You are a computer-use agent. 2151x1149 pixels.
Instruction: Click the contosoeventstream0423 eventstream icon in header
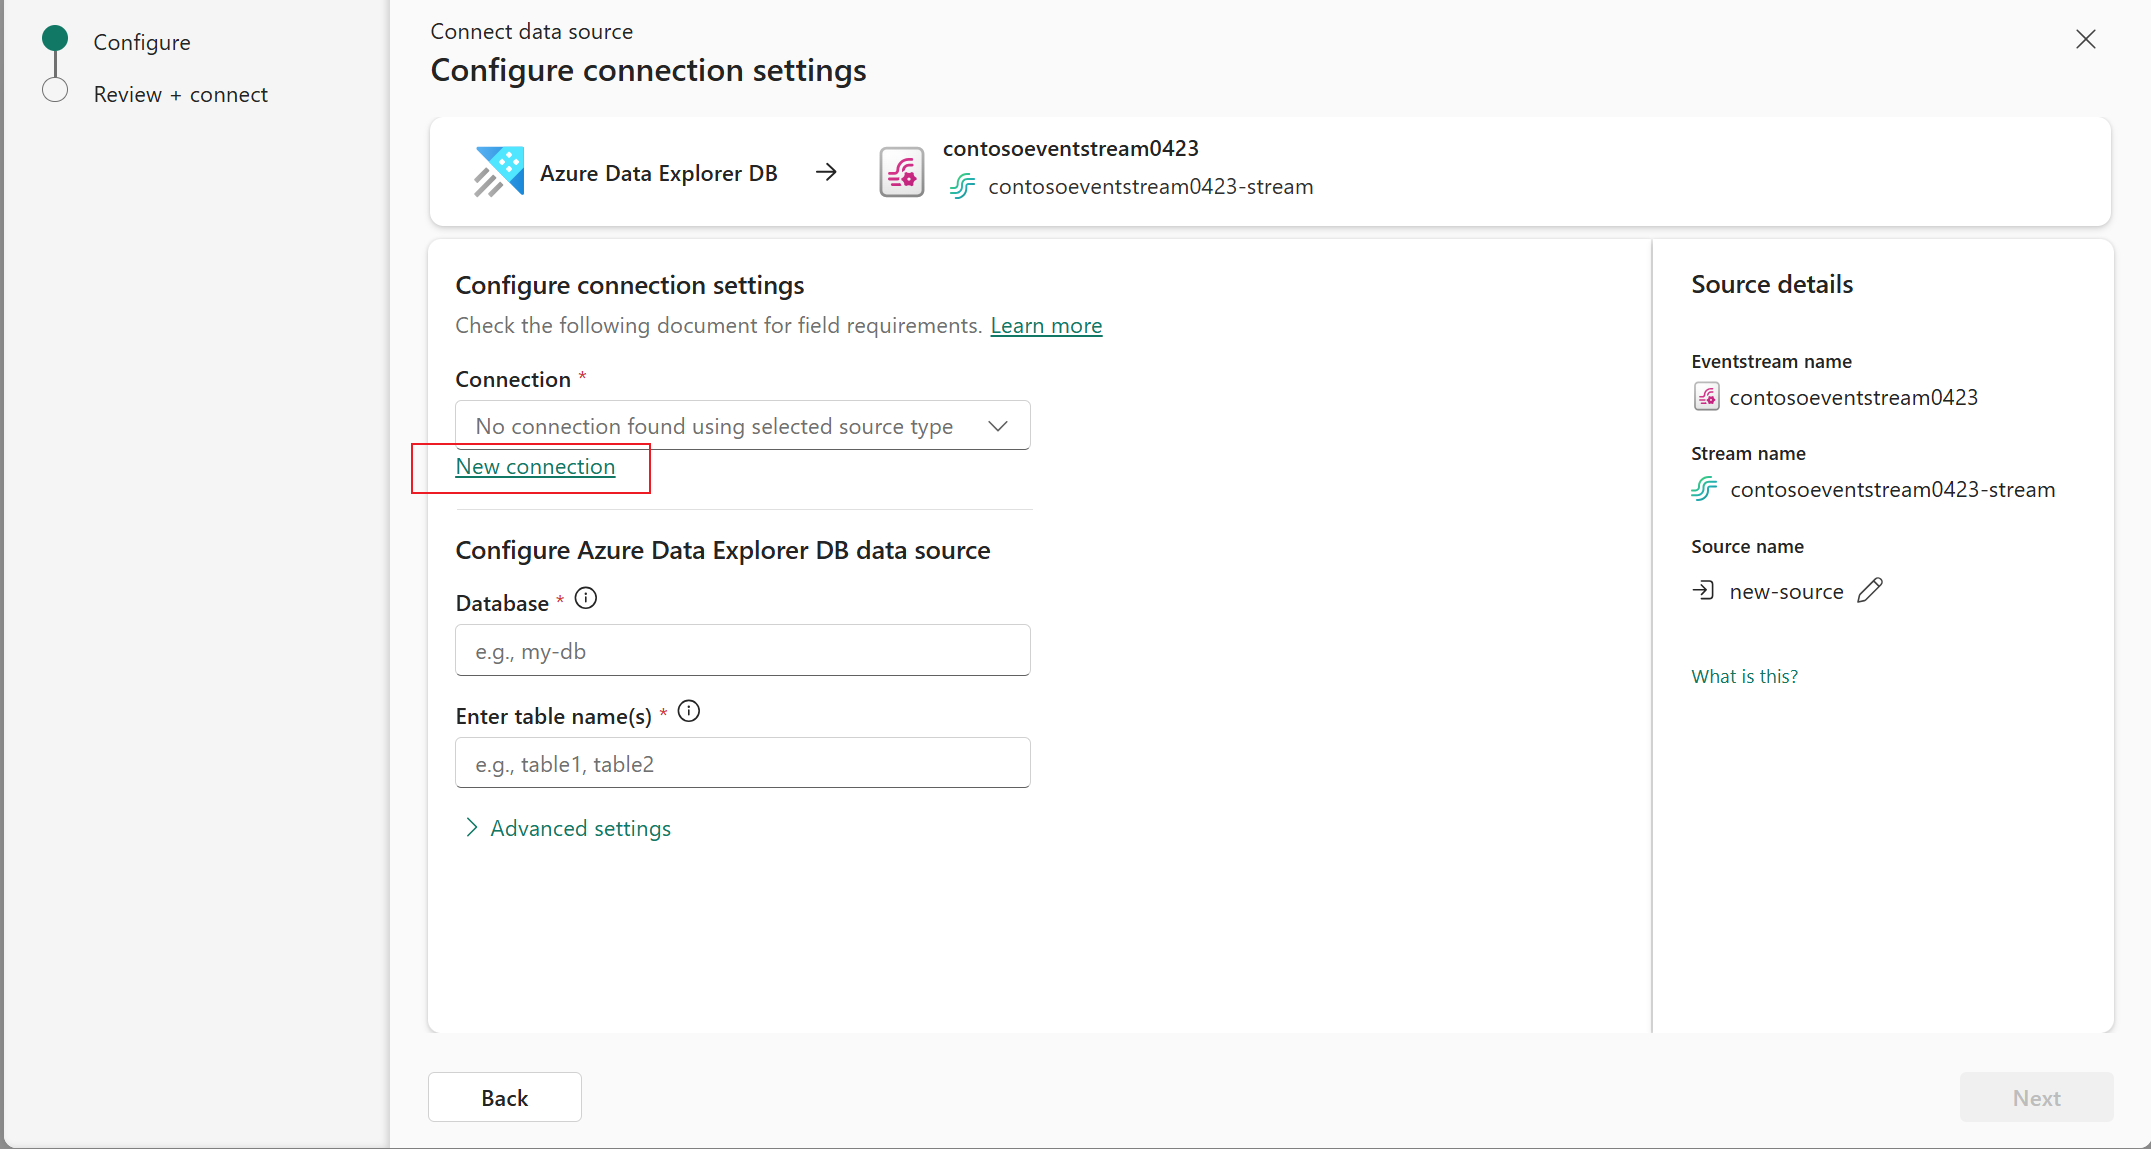point(901,171)
